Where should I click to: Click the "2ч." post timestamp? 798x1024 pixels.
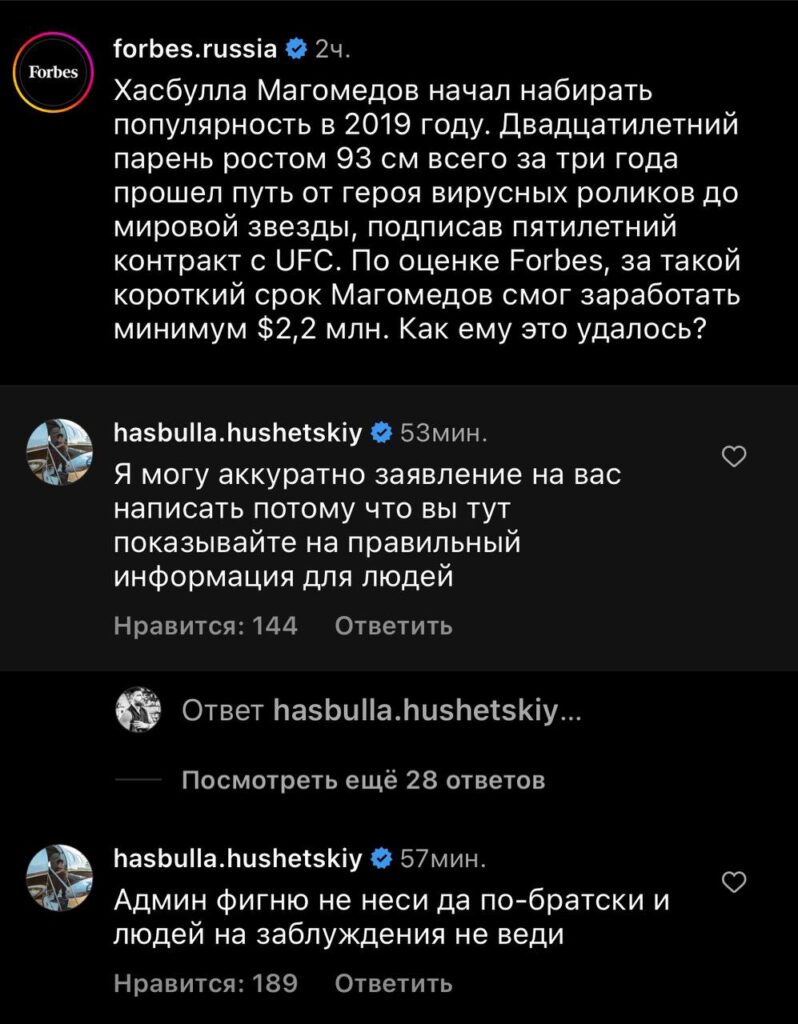(x=333, y=50)
